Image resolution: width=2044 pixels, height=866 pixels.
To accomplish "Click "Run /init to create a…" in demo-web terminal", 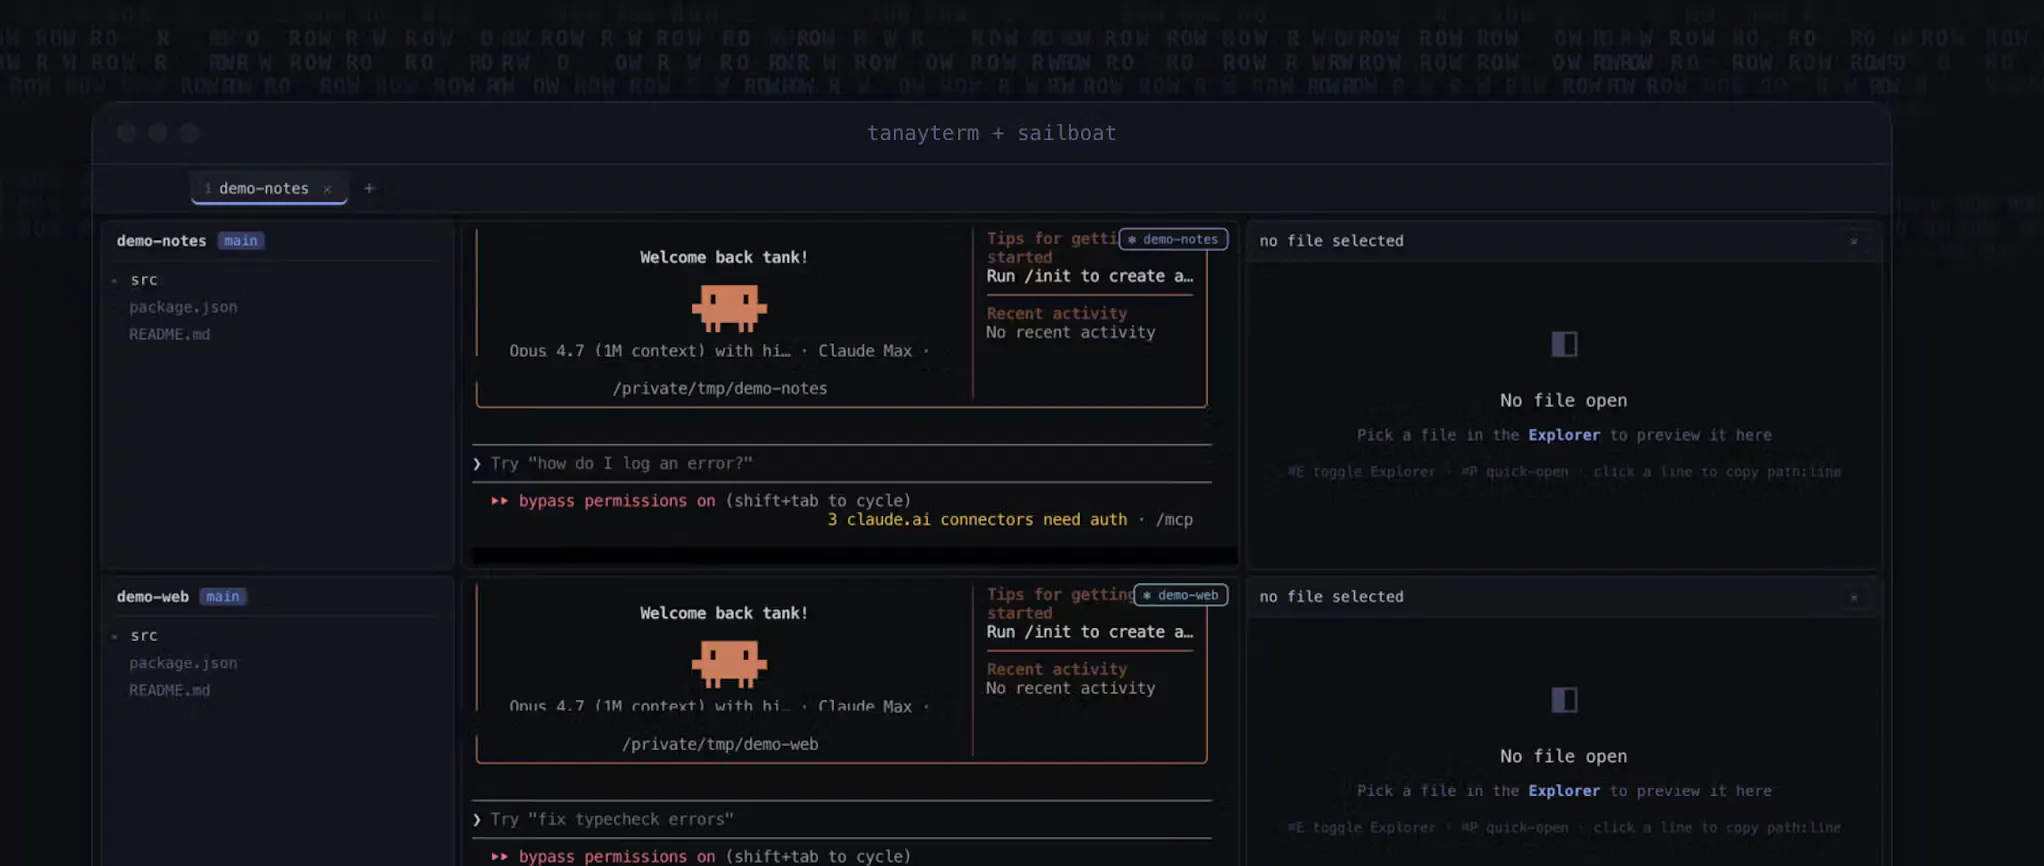I will 1090,632.
